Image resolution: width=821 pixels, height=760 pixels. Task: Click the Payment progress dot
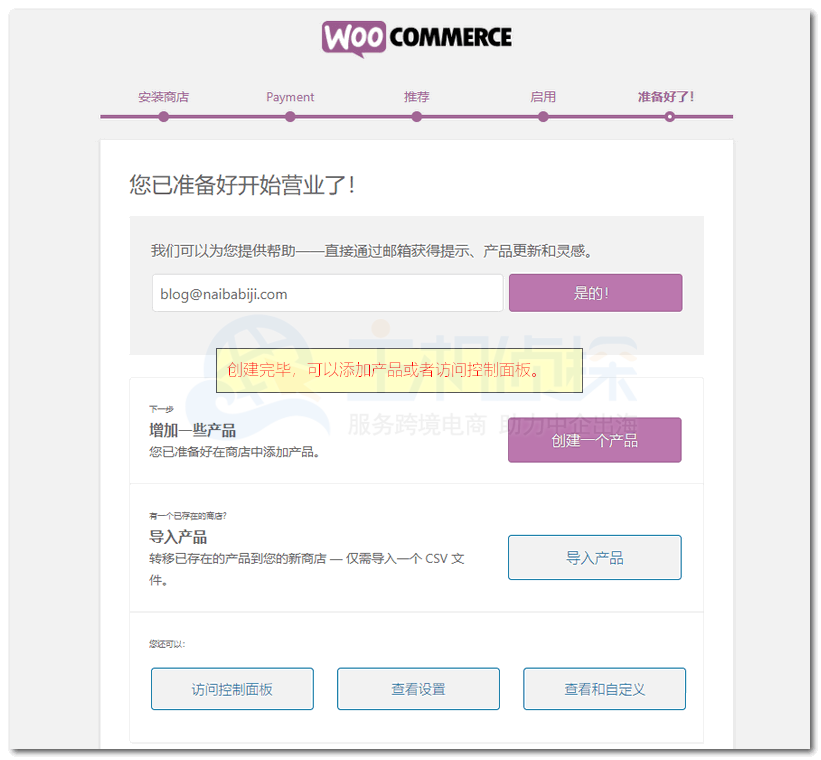pos(290,117)
